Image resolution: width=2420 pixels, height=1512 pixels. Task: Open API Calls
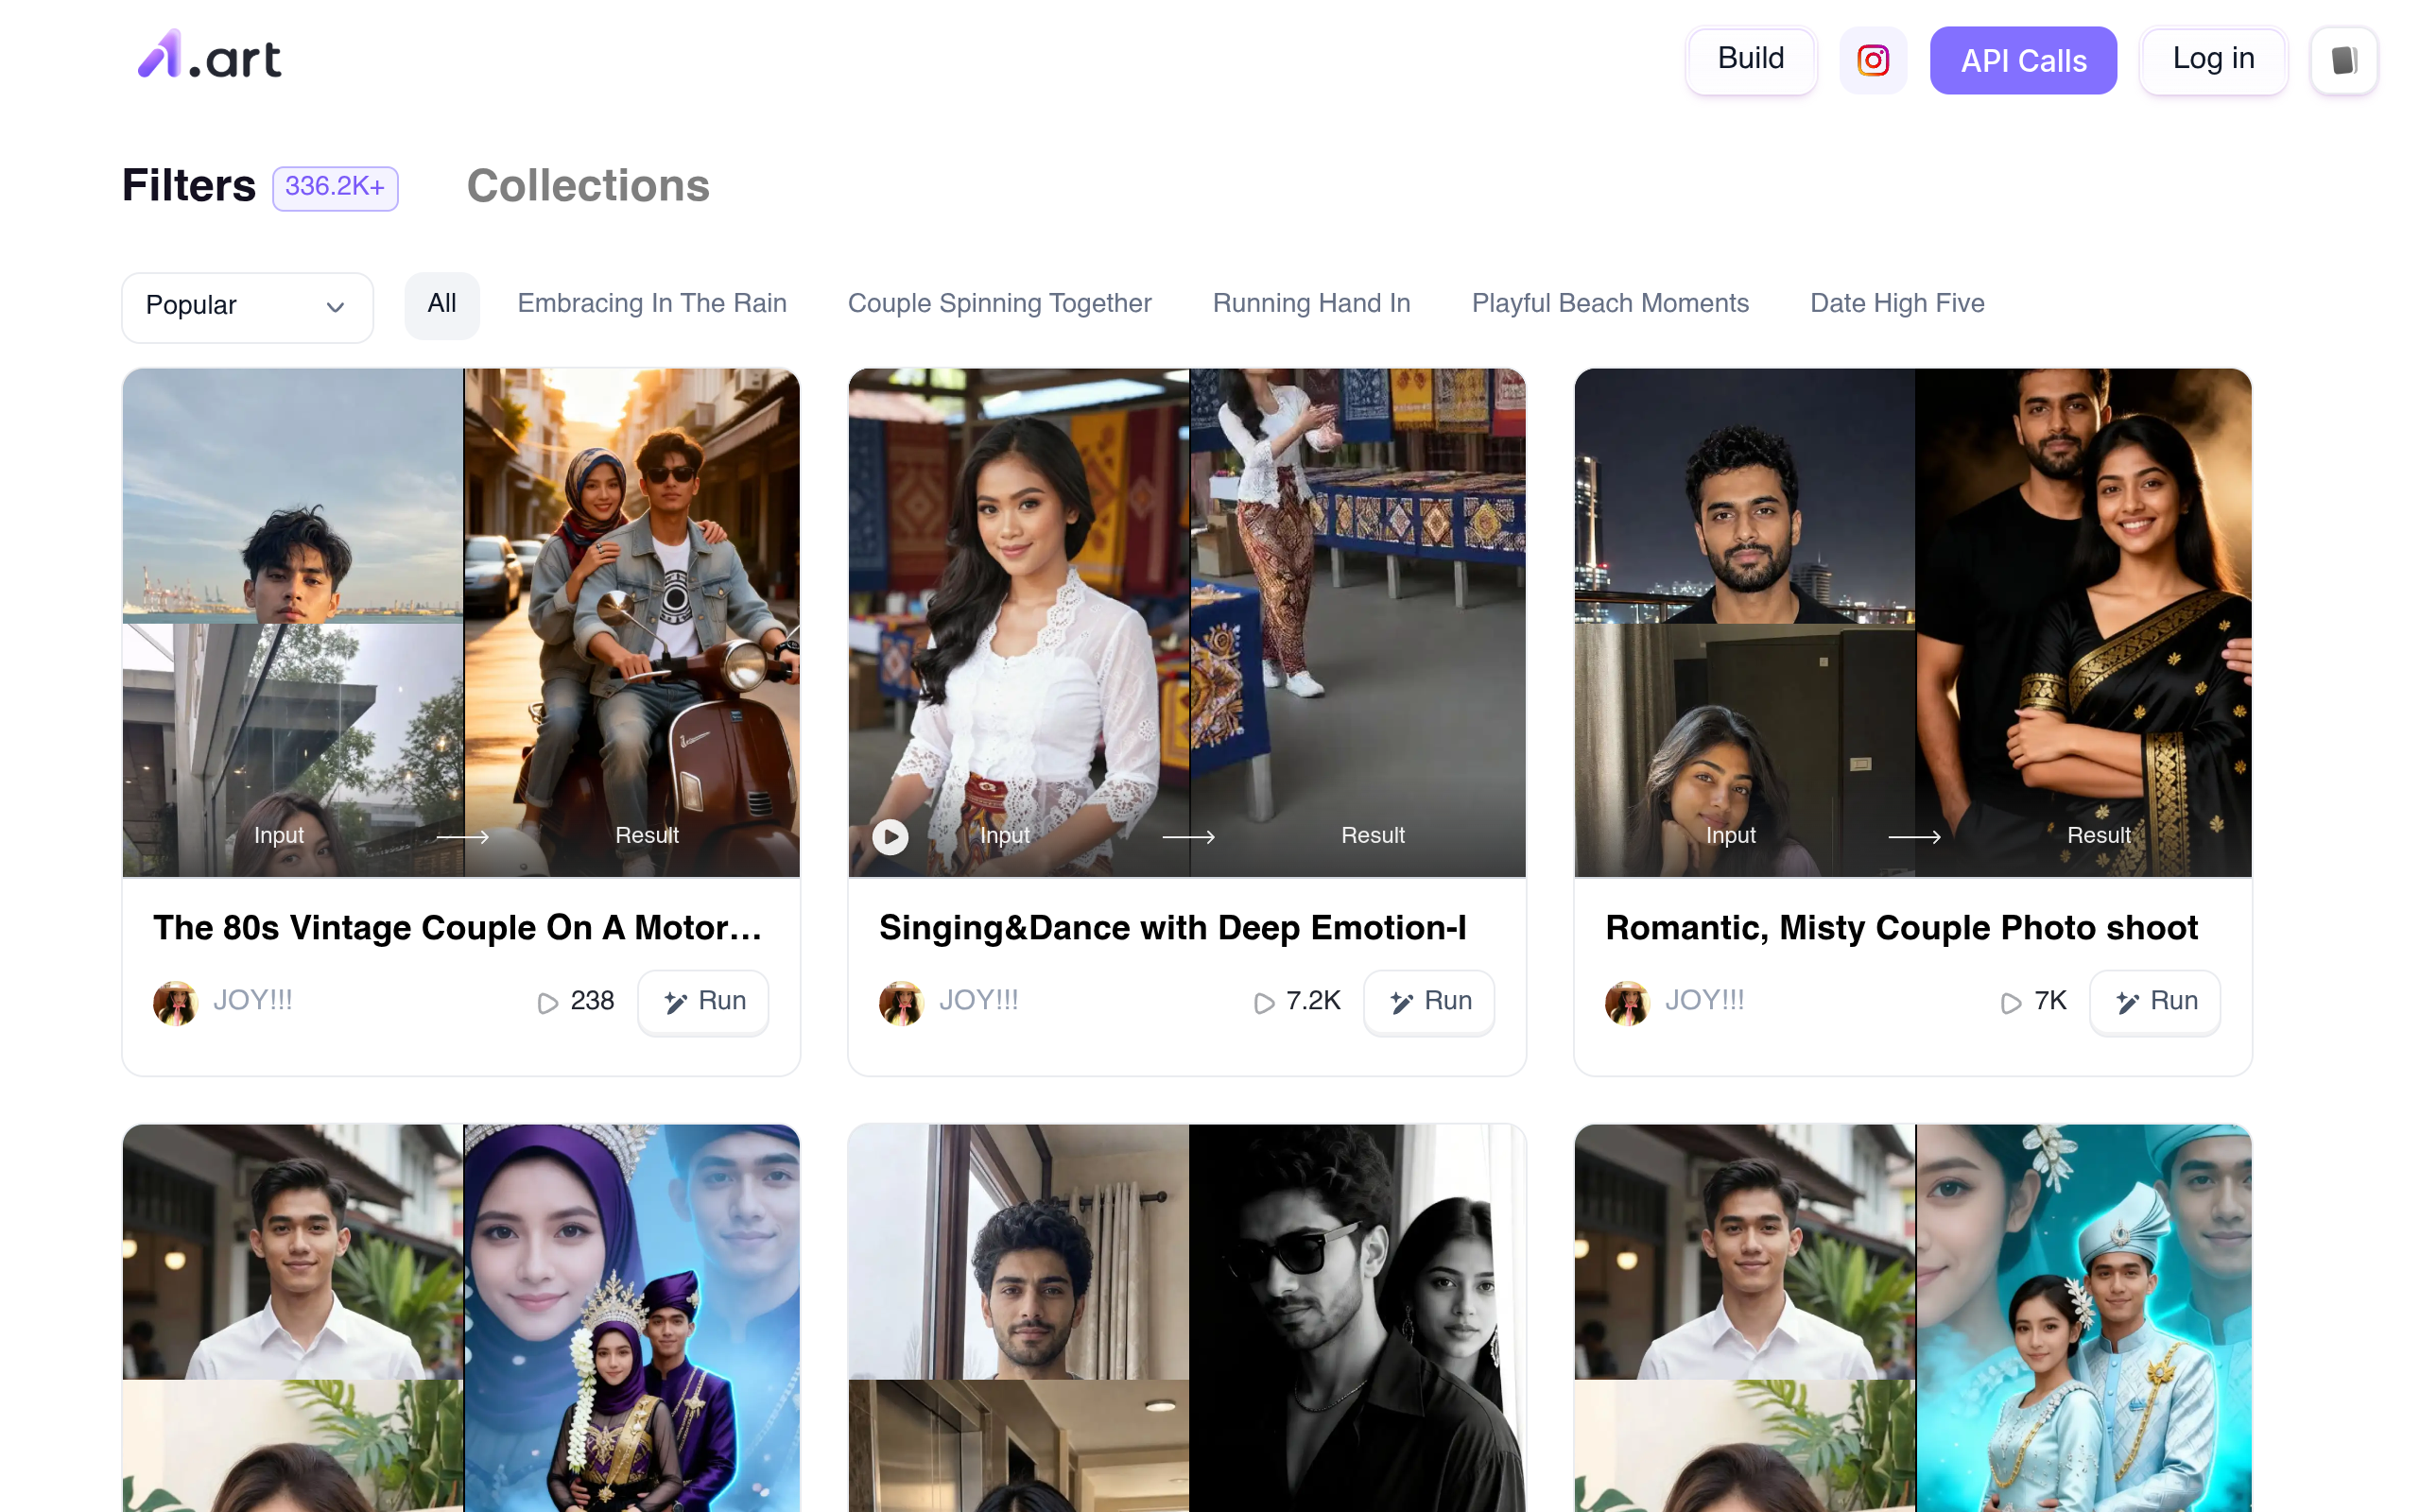[2023, 60]
